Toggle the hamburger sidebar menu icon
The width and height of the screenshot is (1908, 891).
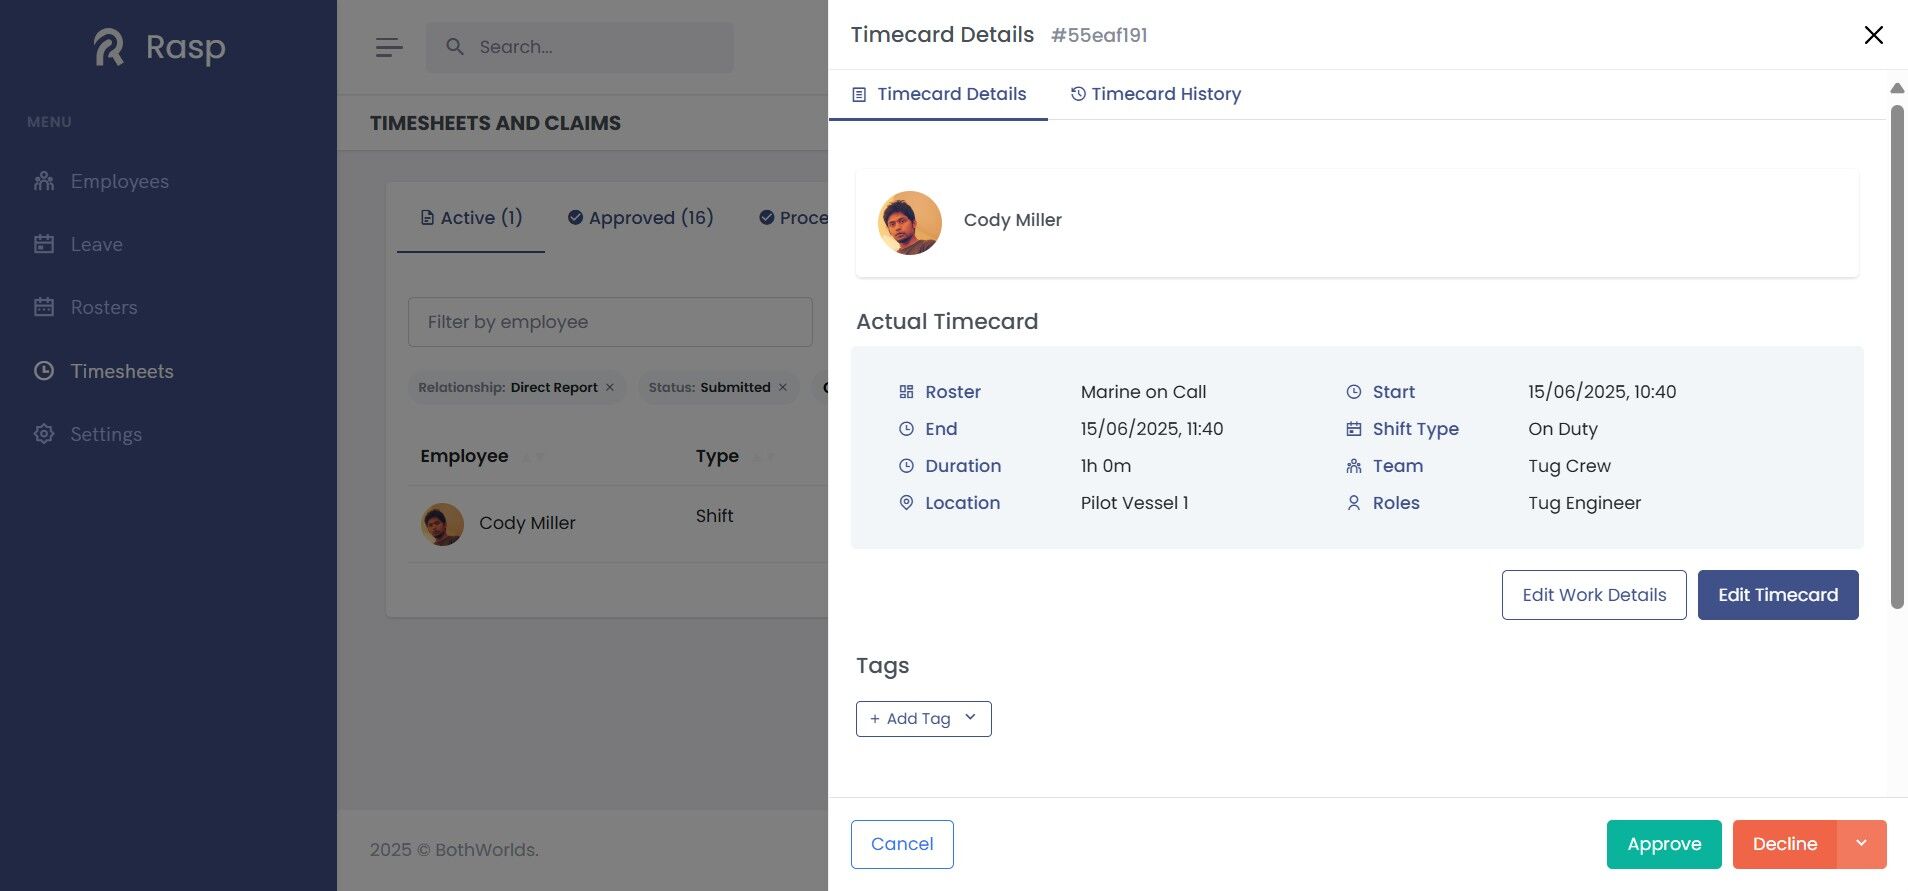pyautogui.click(x=389, y=47)
